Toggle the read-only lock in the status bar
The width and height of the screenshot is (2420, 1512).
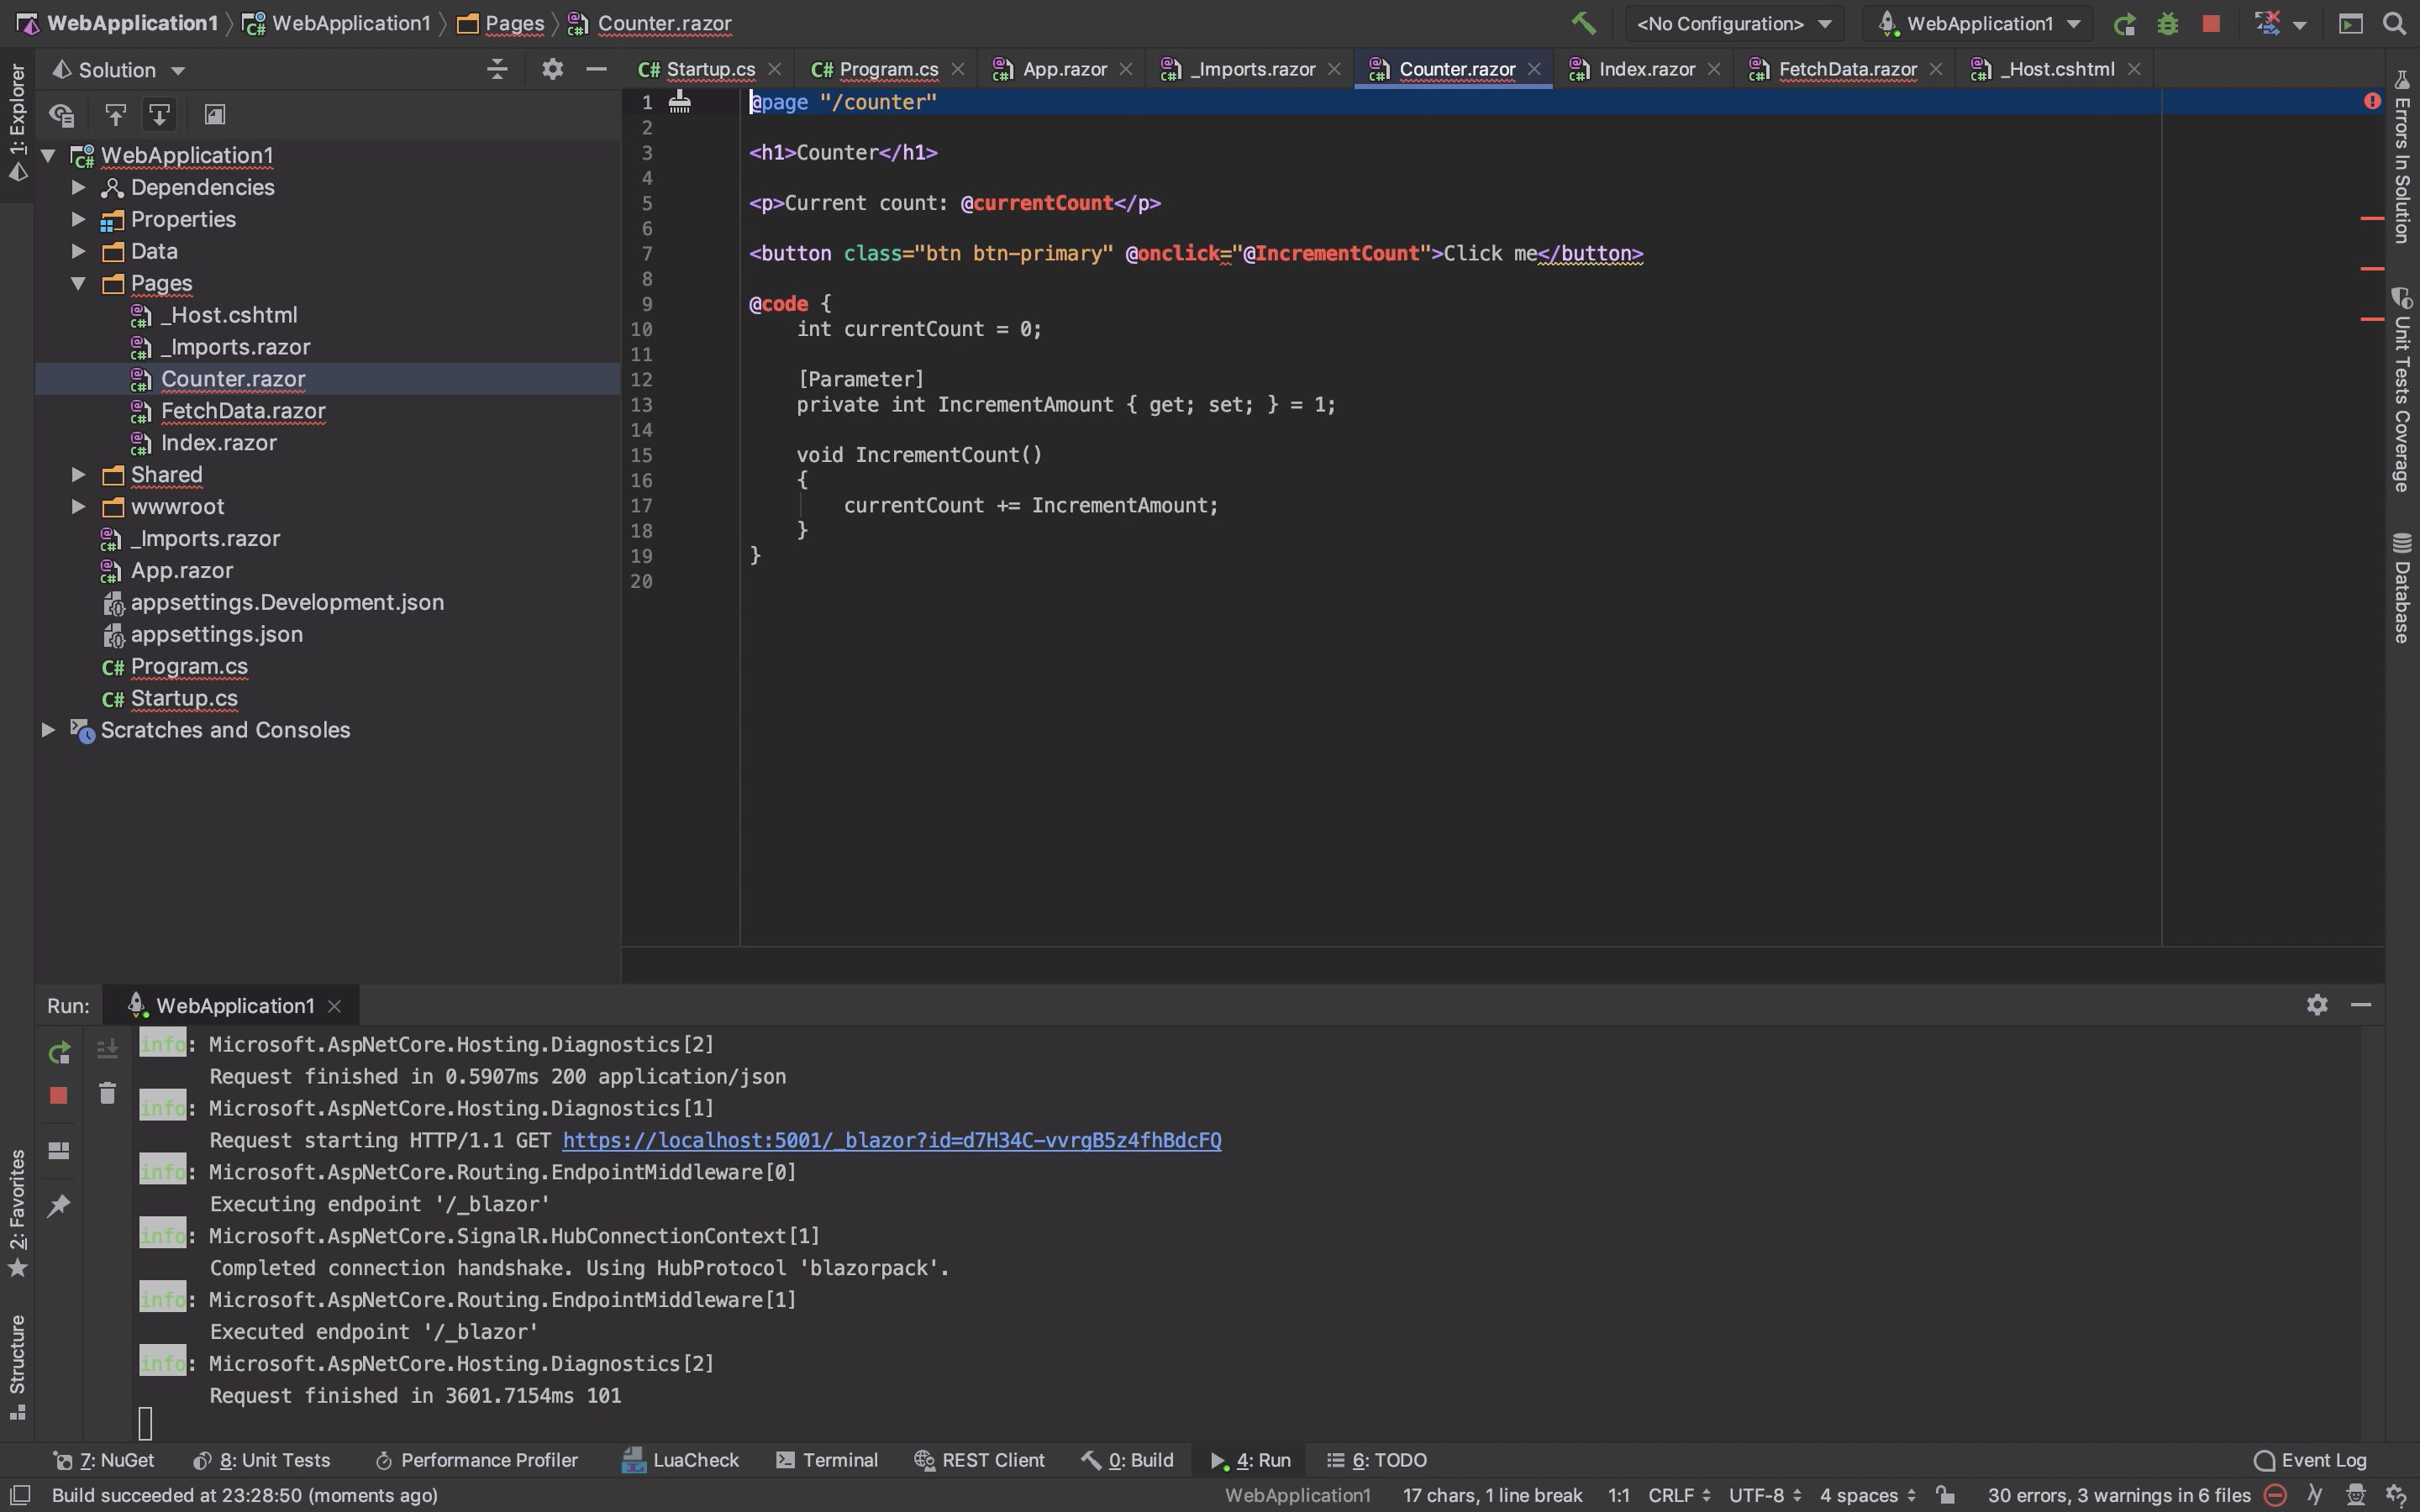(1945, 1495)
